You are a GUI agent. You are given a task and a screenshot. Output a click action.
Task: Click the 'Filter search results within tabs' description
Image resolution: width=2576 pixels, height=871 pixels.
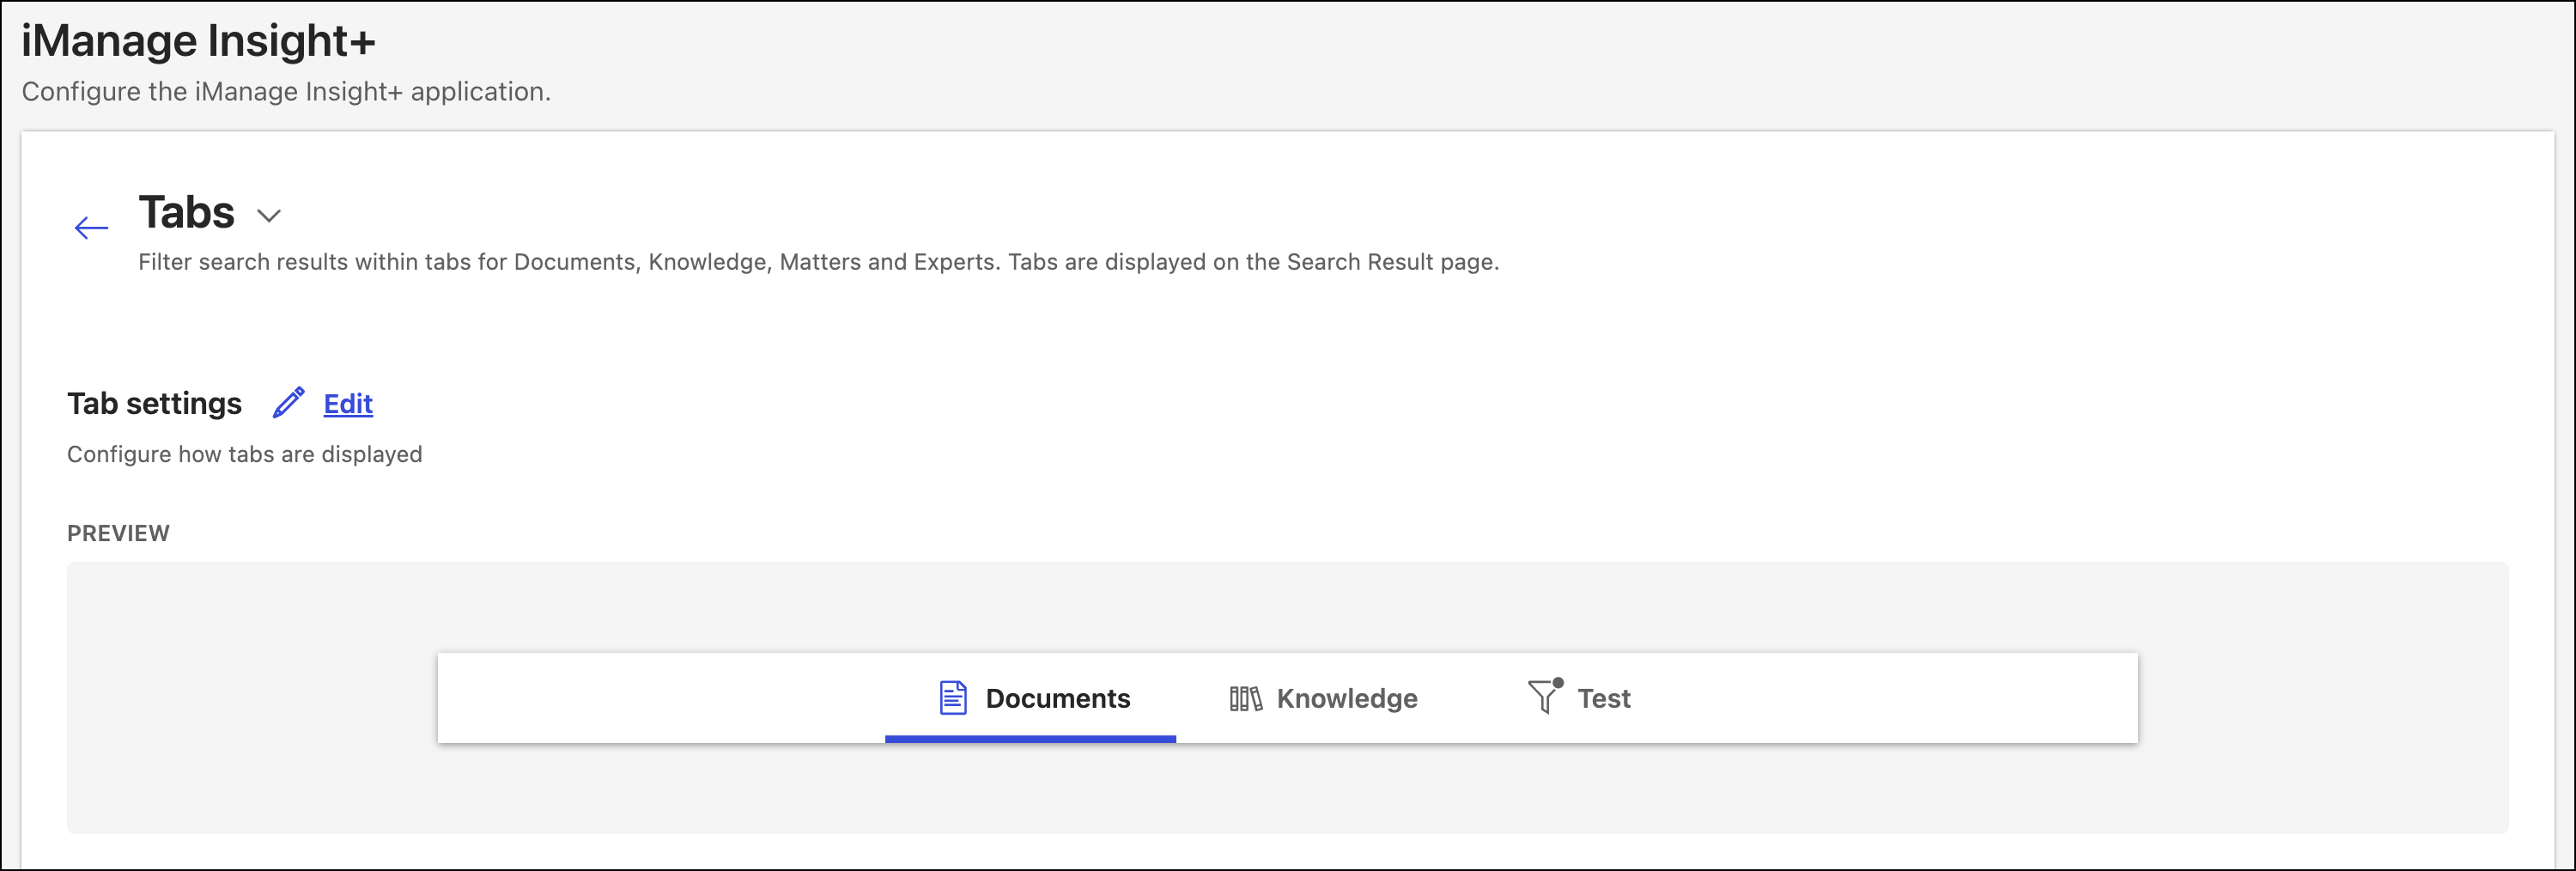(817, 262)
